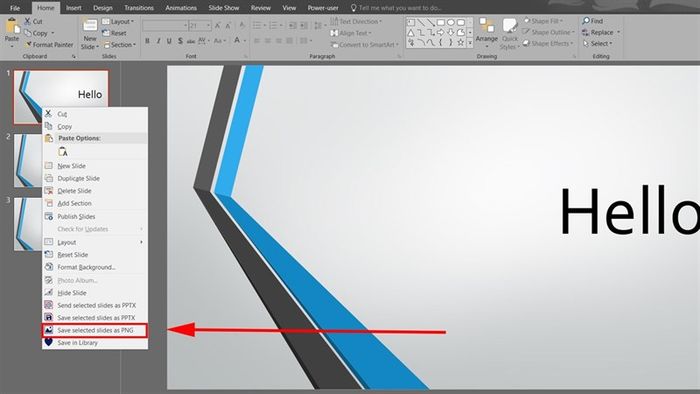
Task: Open the Section dropdown in ribbon
Action: click(120, 45)
